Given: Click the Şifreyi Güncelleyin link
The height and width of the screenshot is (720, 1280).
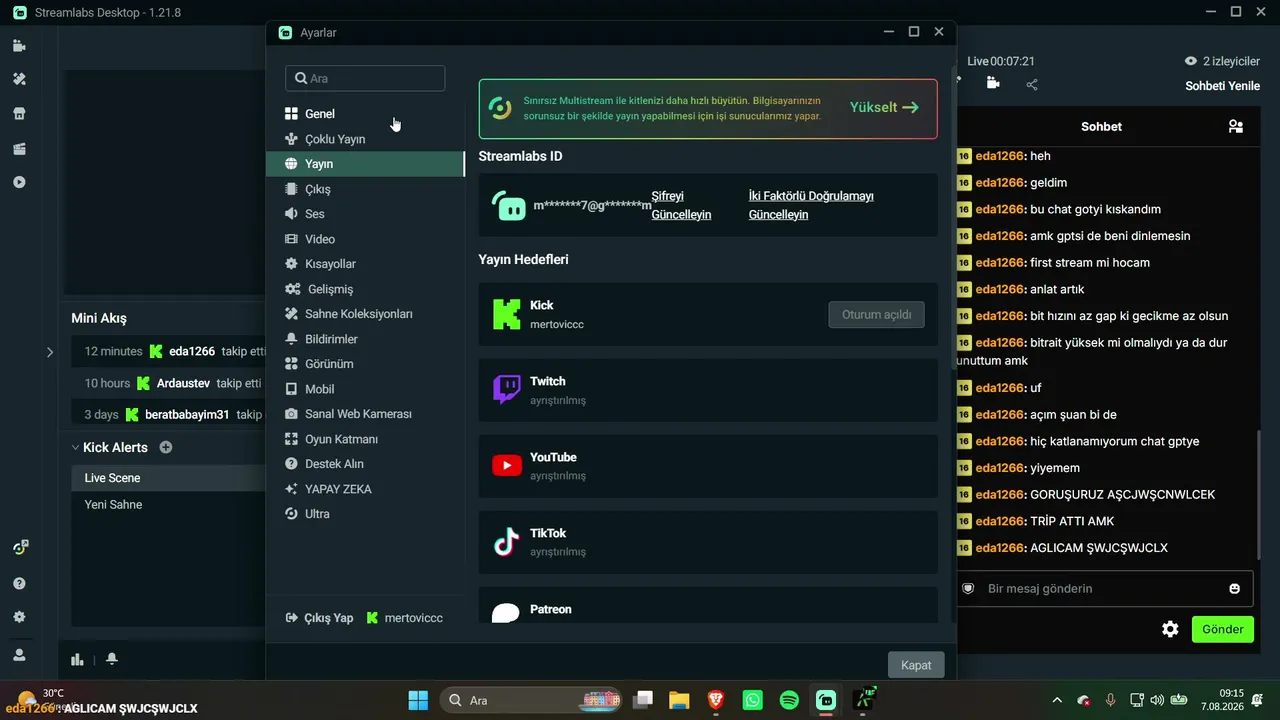Looking at the screenshot, I should [681, 205].
